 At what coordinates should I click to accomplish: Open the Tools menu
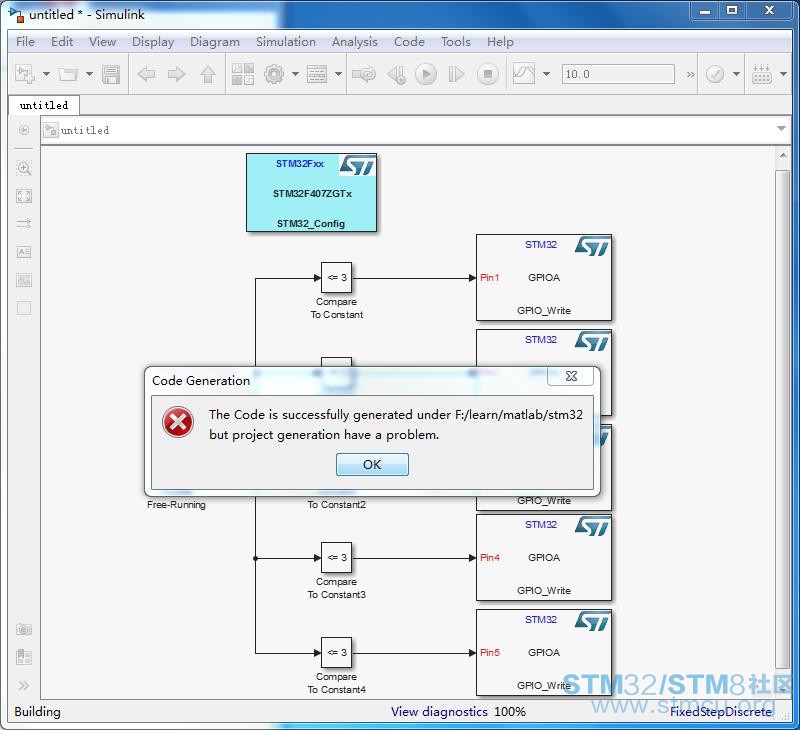[x=456, y=42]
